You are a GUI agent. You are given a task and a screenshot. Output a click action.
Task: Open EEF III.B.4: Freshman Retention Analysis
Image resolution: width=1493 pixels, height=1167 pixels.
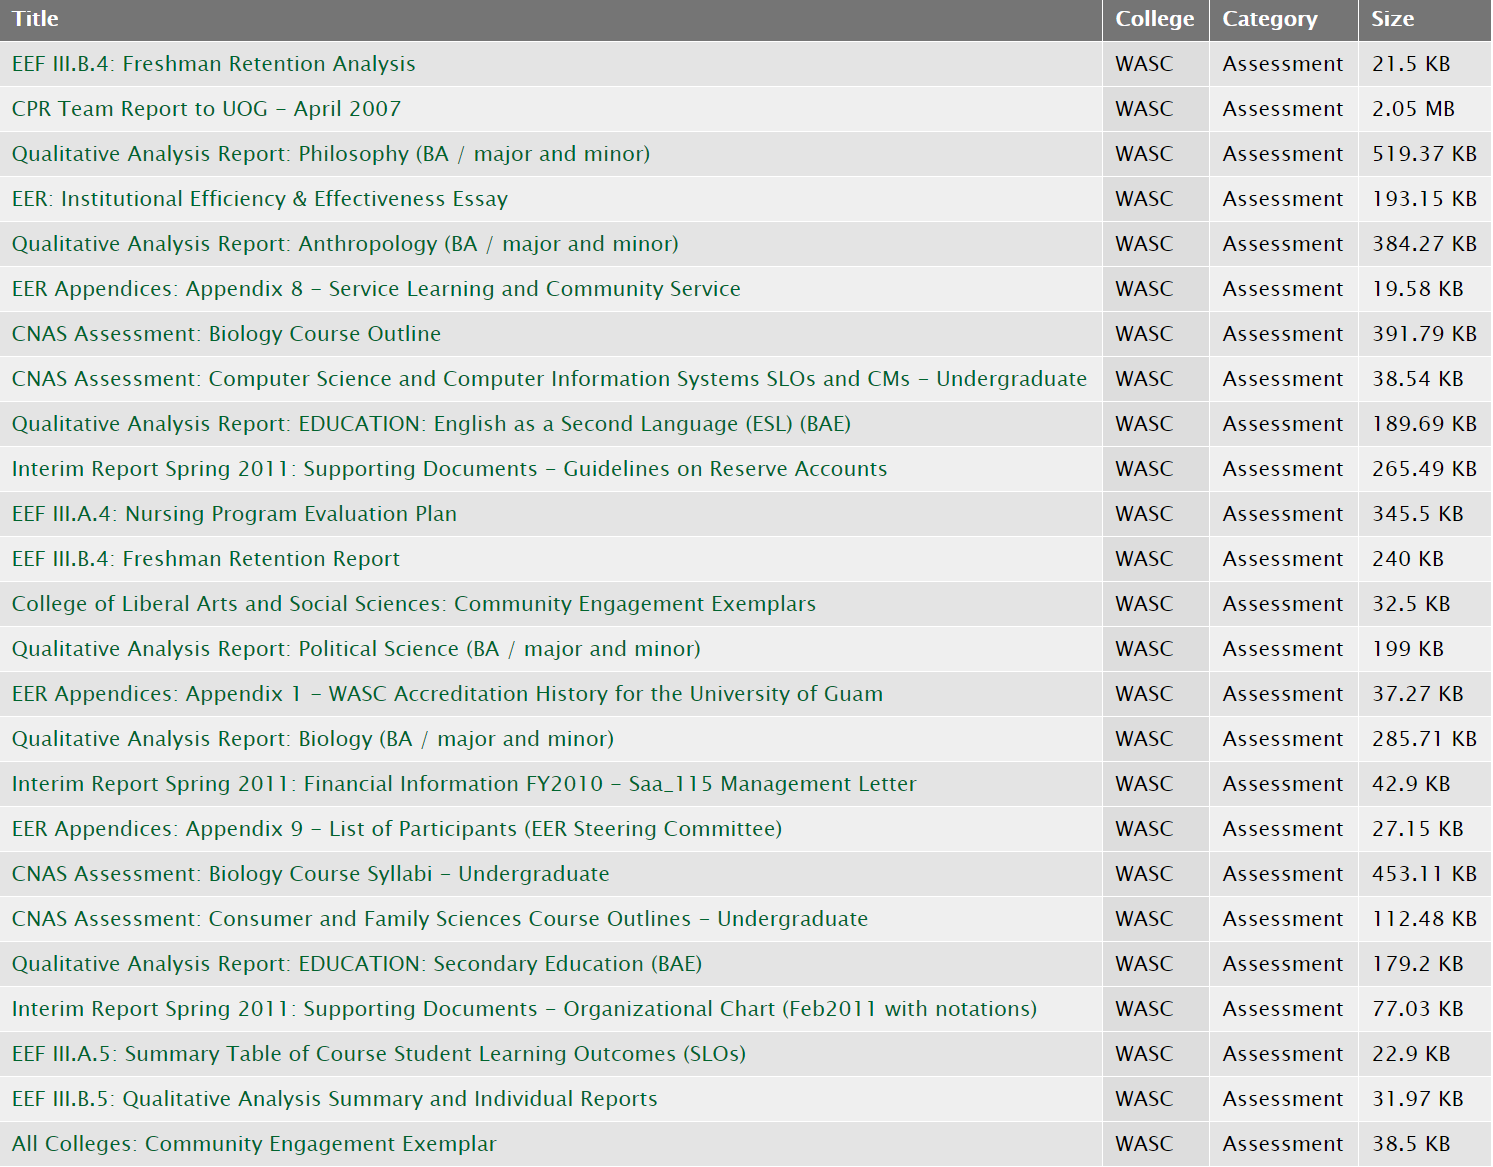[x=214, y=64]
